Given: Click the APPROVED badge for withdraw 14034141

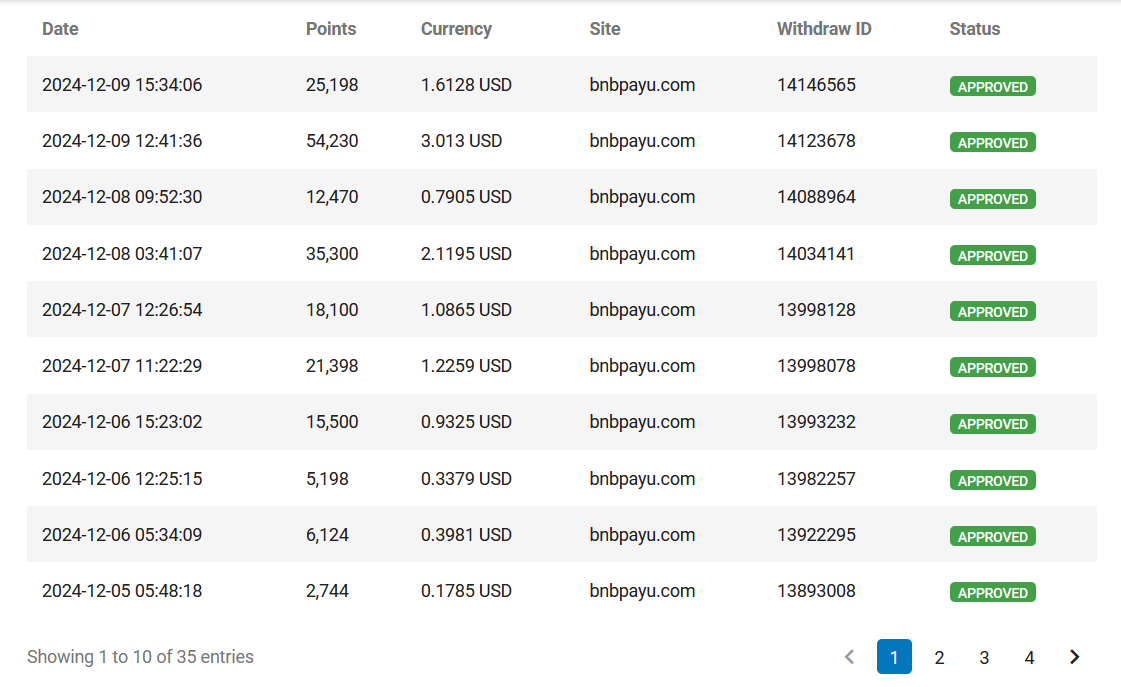Looking at the screenshot, I should (x=992, y=255).
